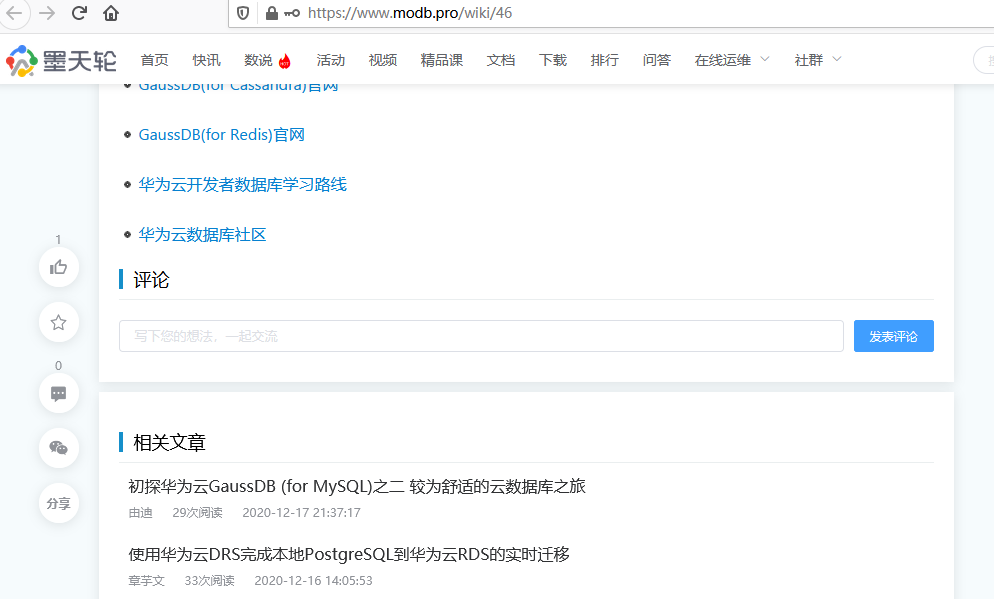Click timestamp 2020-12-16 14:05:53
Viewport: 994px width, 599px height.
(x=314, y=581)
